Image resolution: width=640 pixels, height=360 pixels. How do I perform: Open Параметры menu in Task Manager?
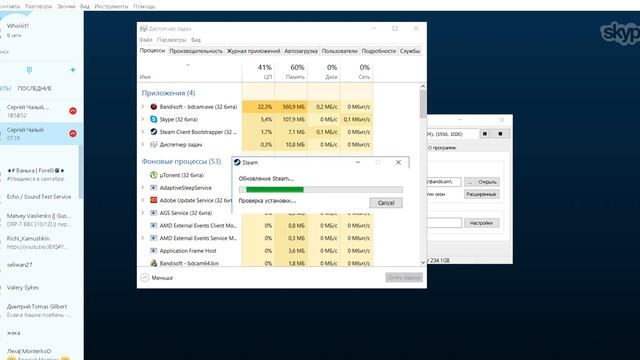[x=171, y=40]
